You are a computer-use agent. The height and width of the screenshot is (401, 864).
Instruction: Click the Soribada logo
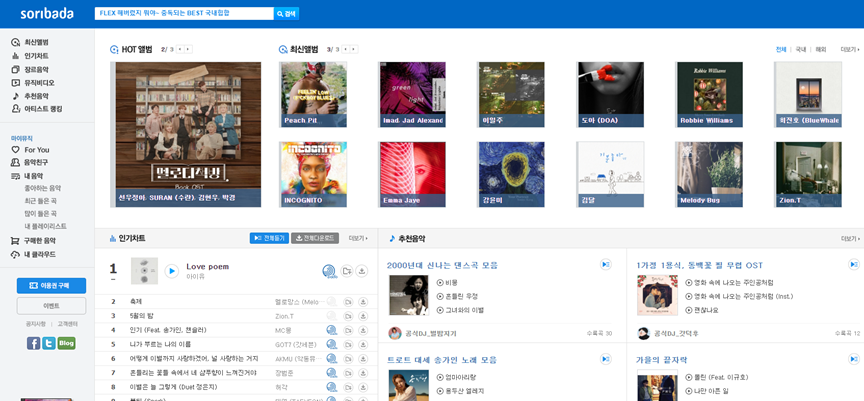[47, 14]
